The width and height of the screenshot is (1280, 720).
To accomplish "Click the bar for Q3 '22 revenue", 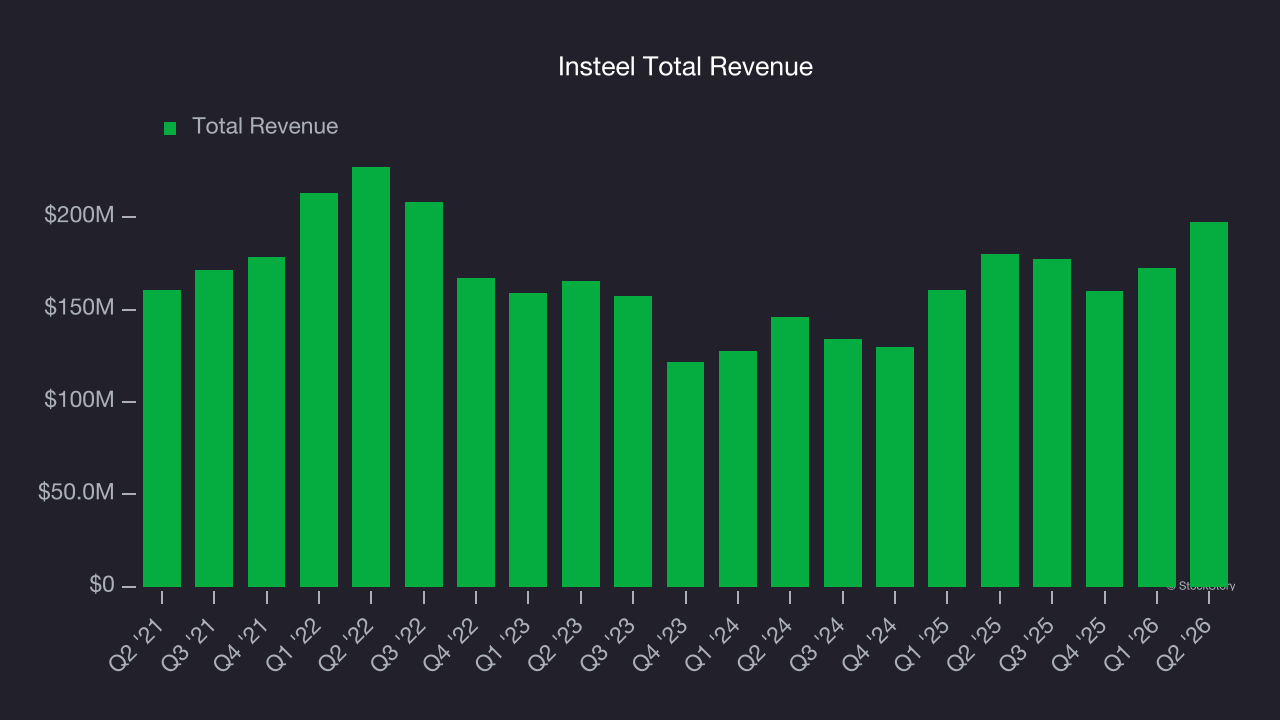I will point(424,394).
